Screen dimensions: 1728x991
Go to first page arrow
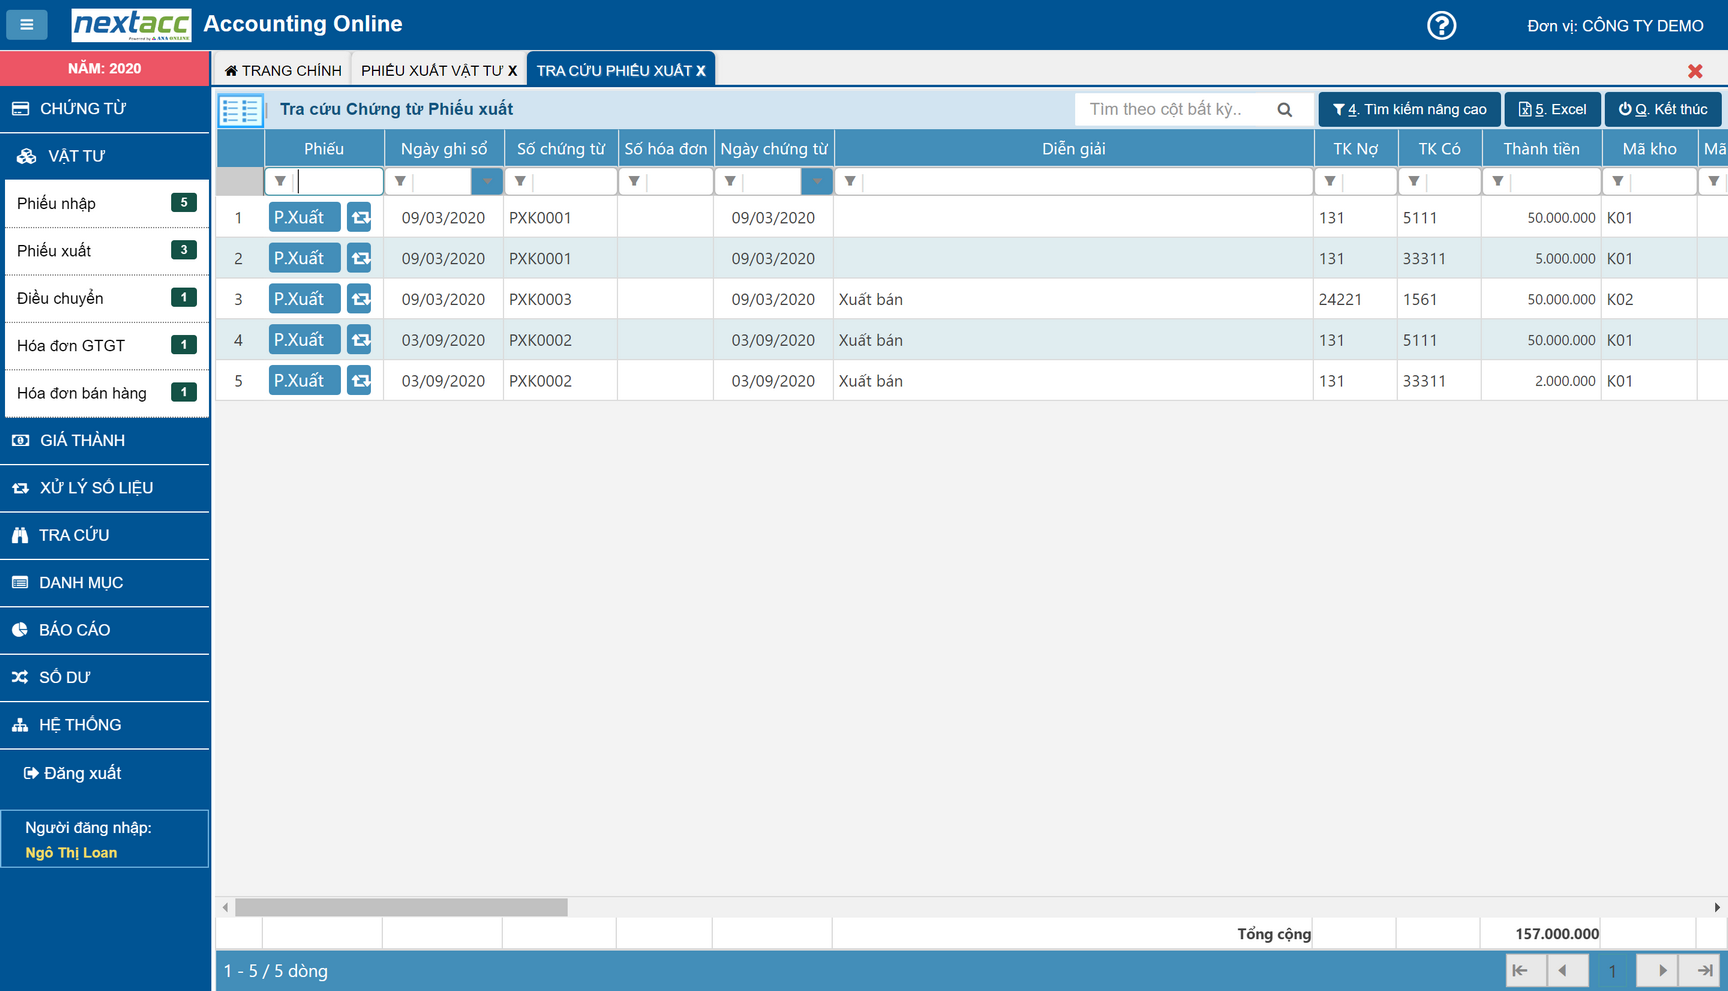click(x=1521, y=970)
